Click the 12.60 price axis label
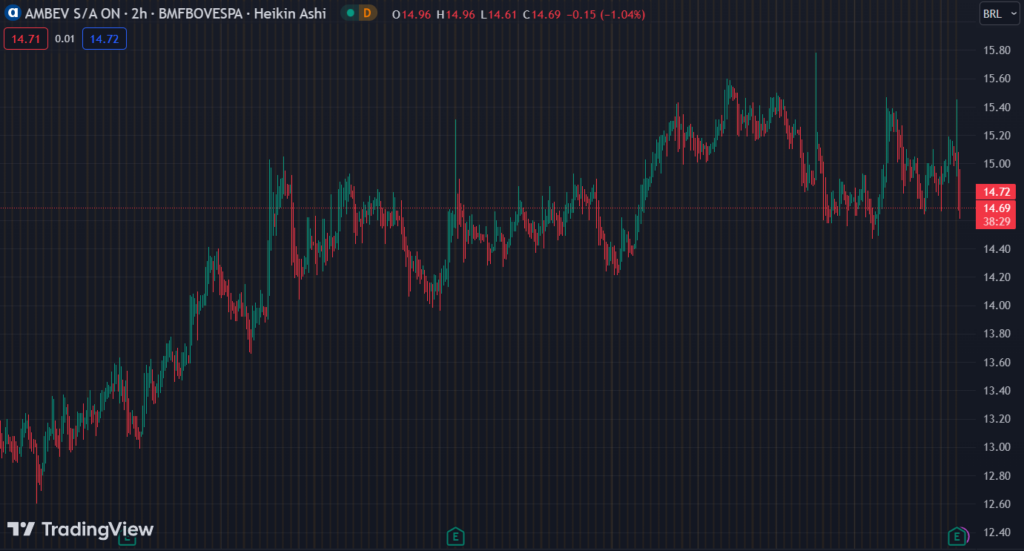 pos(997,504)
